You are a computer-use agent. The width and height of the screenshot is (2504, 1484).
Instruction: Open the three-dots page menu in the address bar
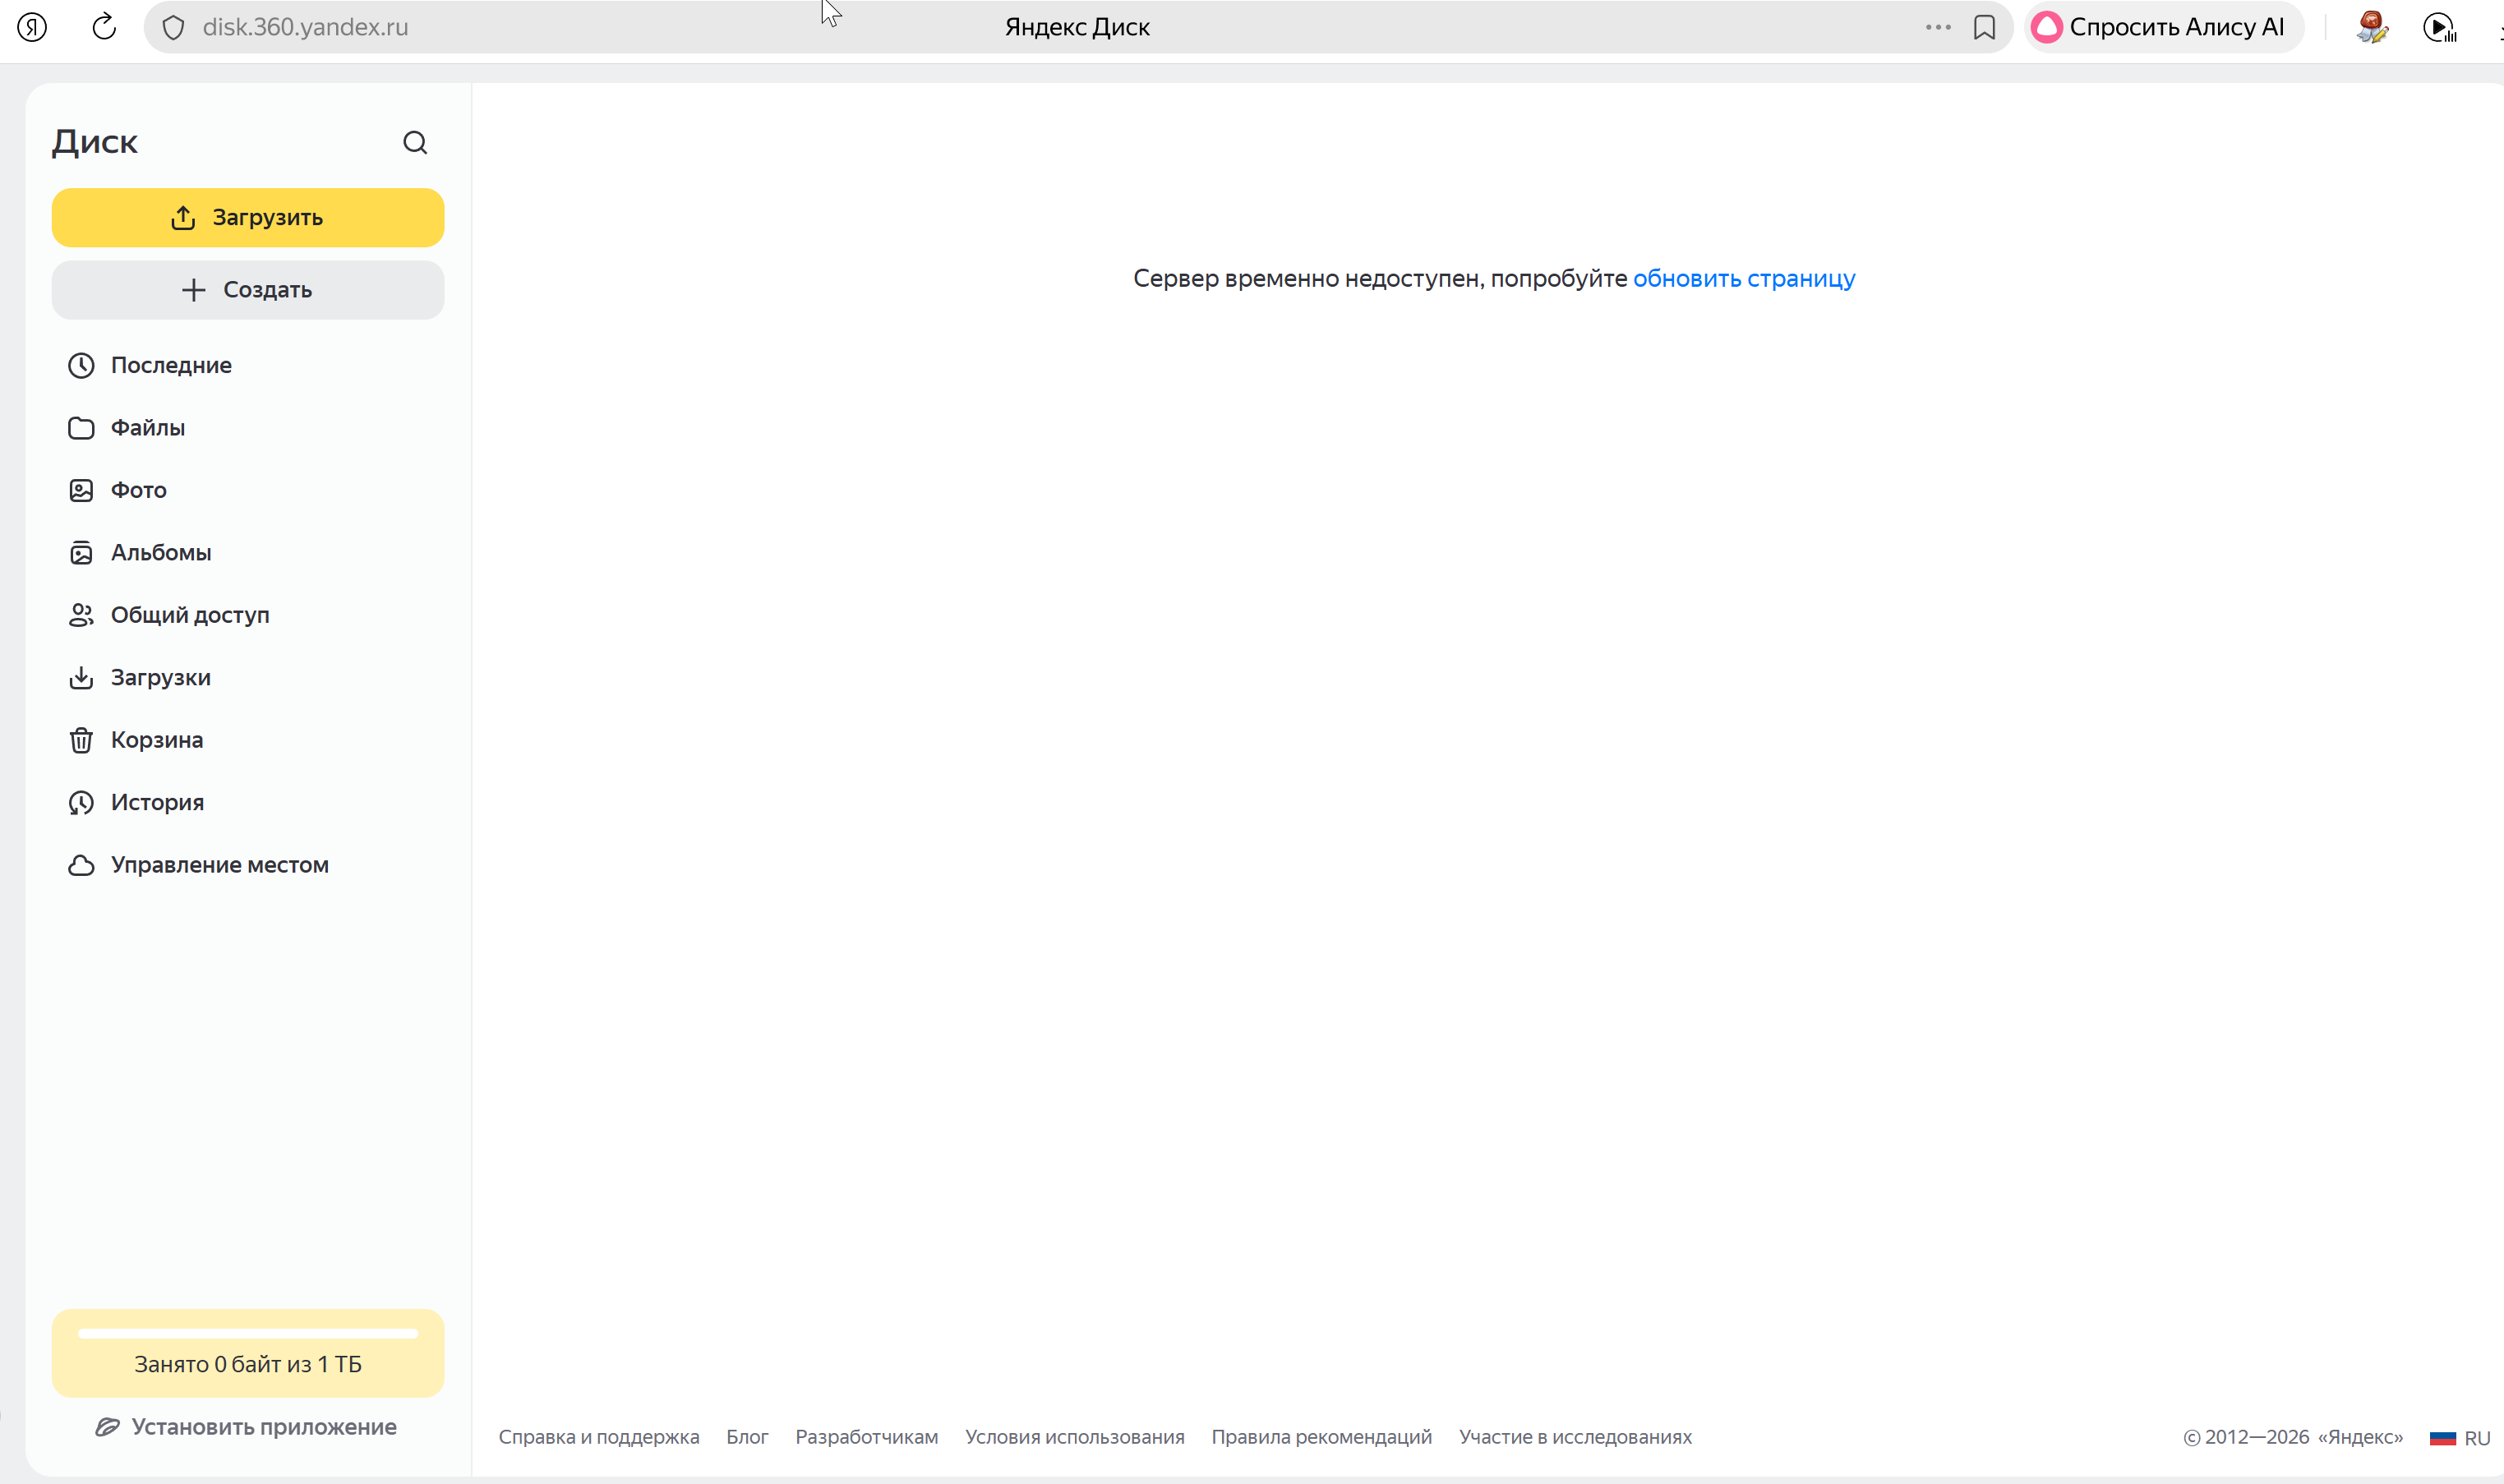point(1937,27)
